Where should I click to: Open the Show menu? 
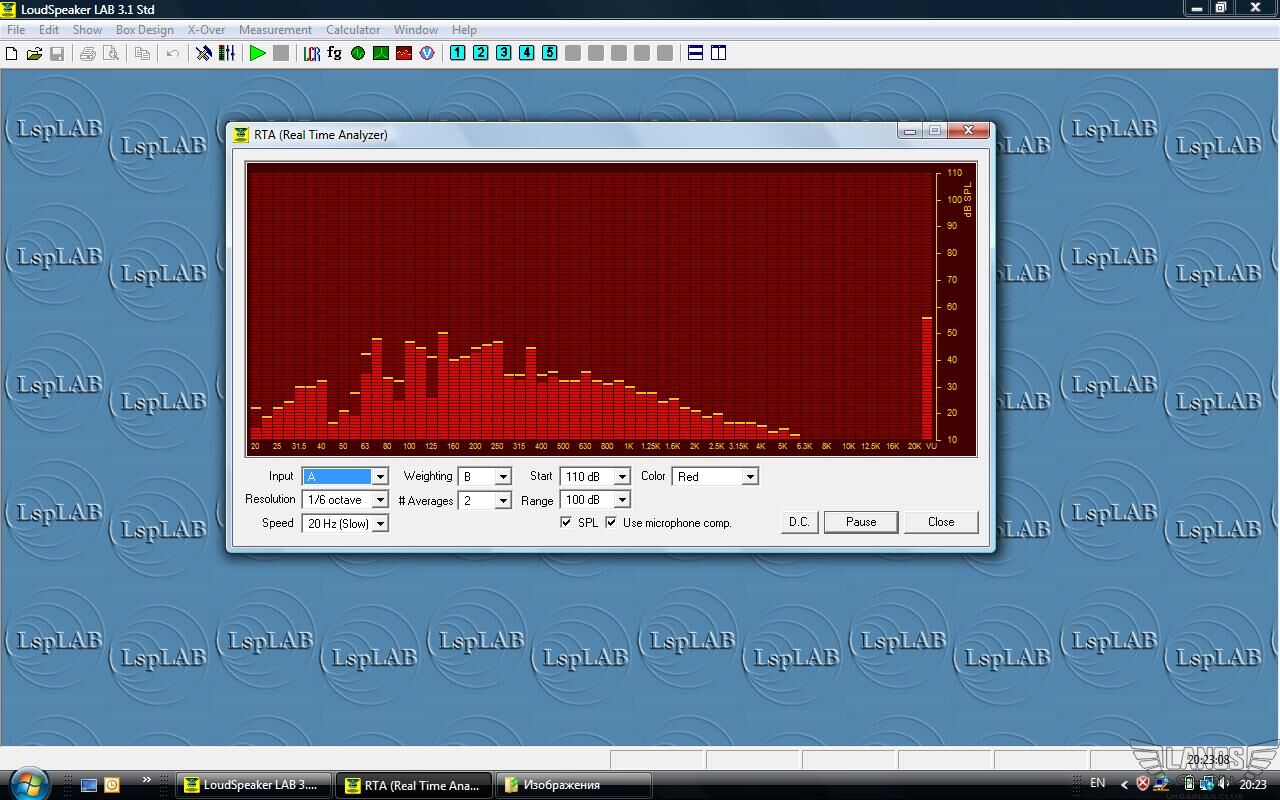click(87, 30)
